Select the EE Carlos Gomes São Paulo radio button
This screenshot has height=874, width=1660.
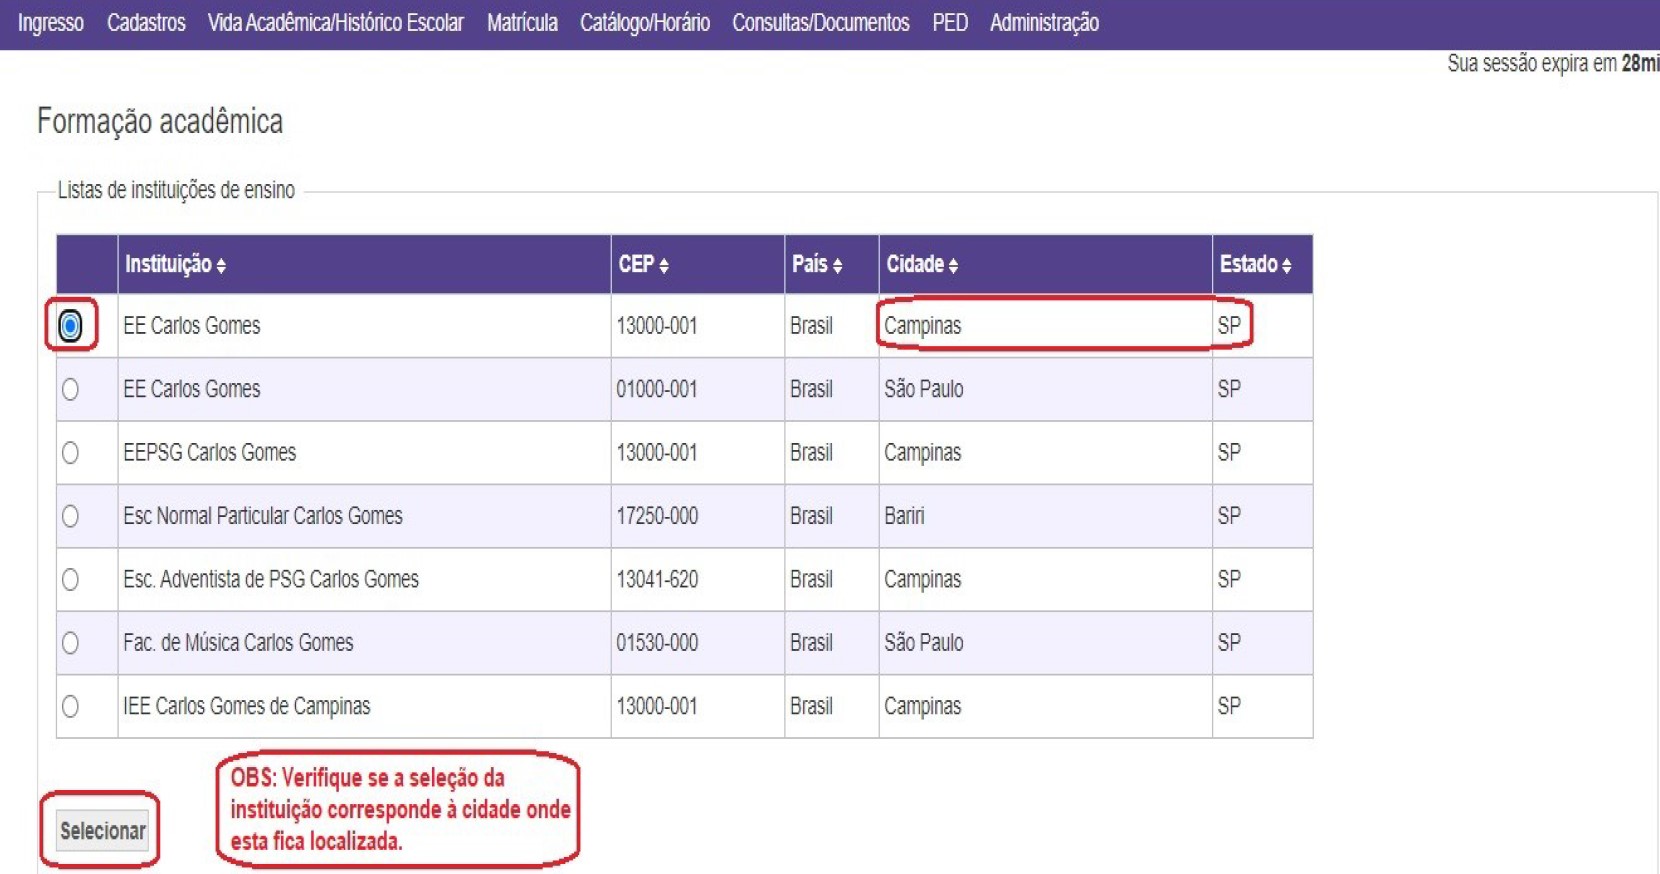70,389
